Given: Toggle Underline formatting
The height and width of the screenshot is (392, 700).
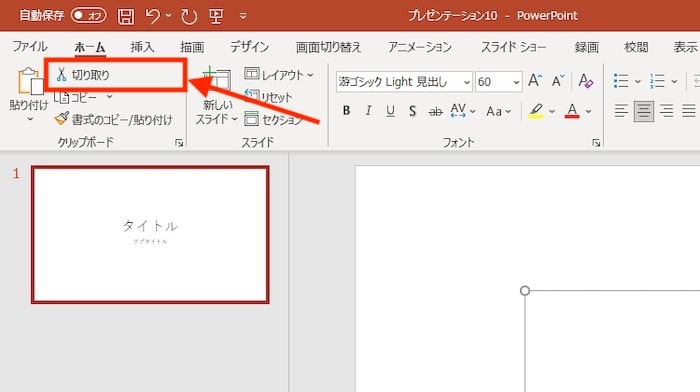Looking at the screenshot, I should tap(390, 111).
